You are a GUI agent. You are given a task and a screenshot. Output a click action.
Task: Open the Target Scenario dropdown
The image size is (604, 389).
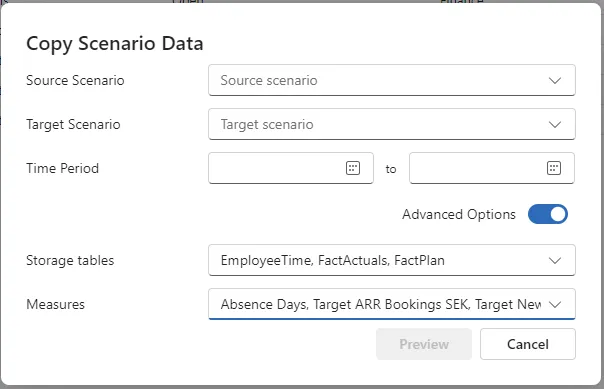point(392,124)
